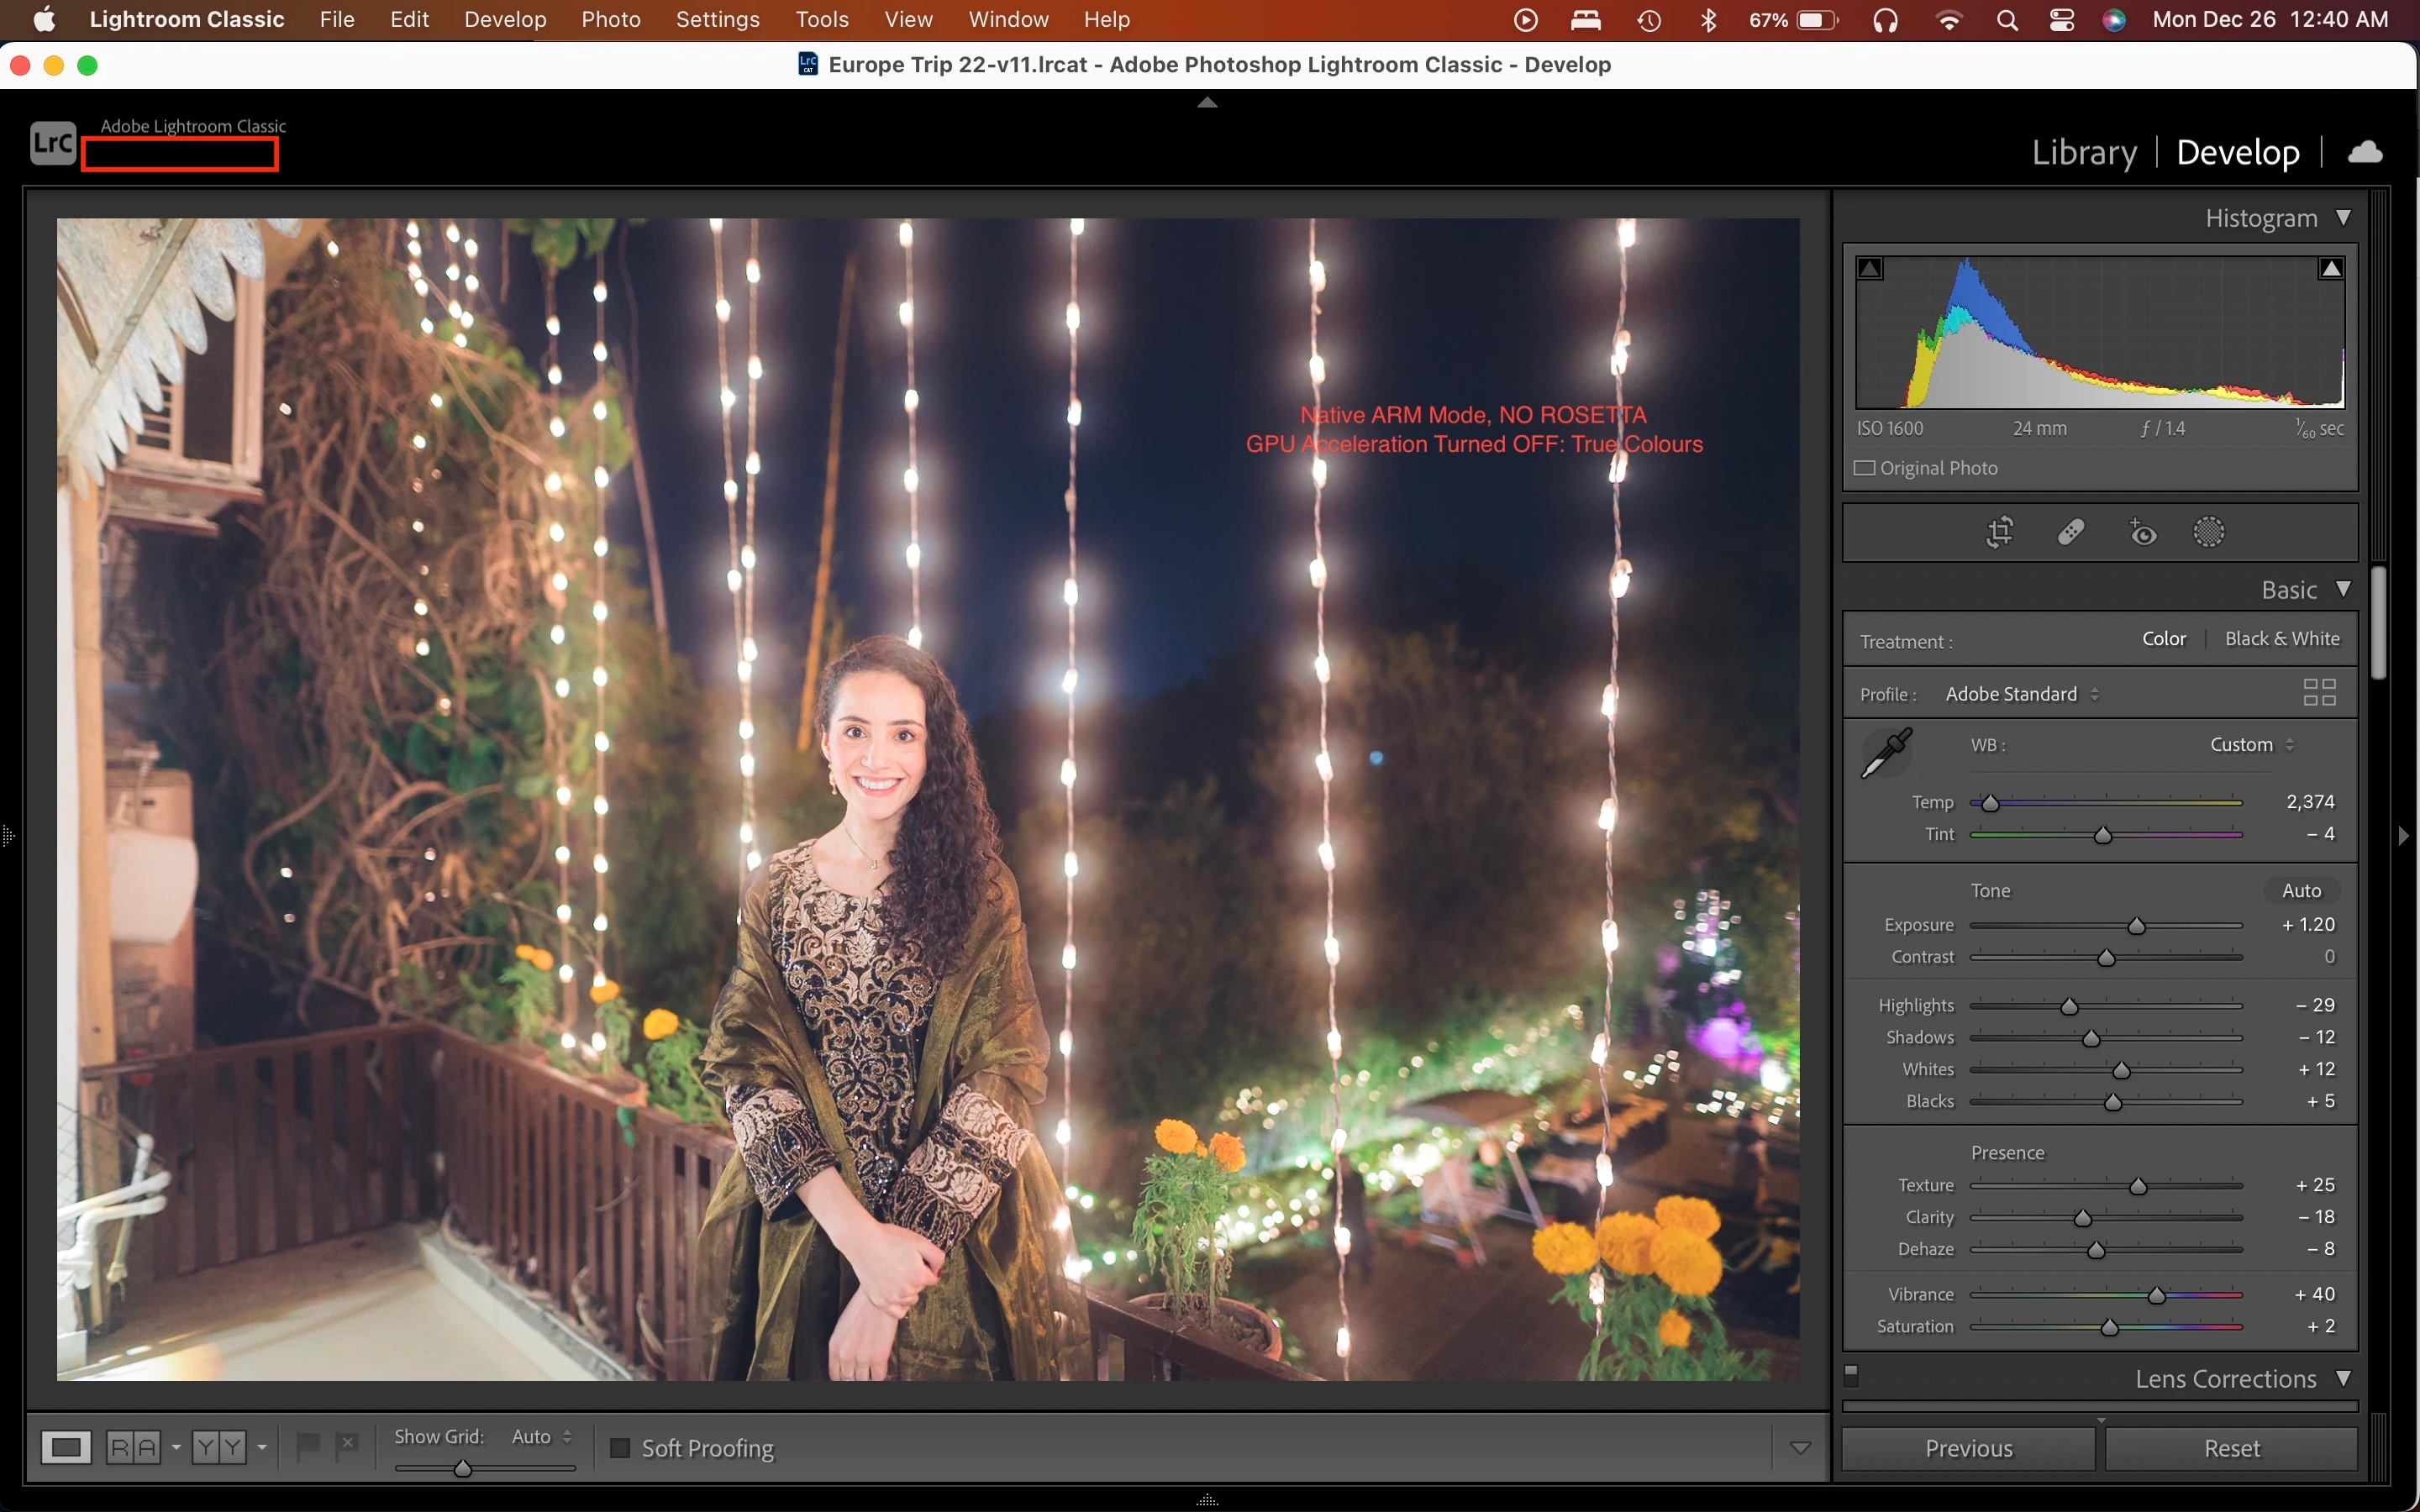Enable the Soft Proofing checkbox
2420x1512 pixels.
(620, 1448)
